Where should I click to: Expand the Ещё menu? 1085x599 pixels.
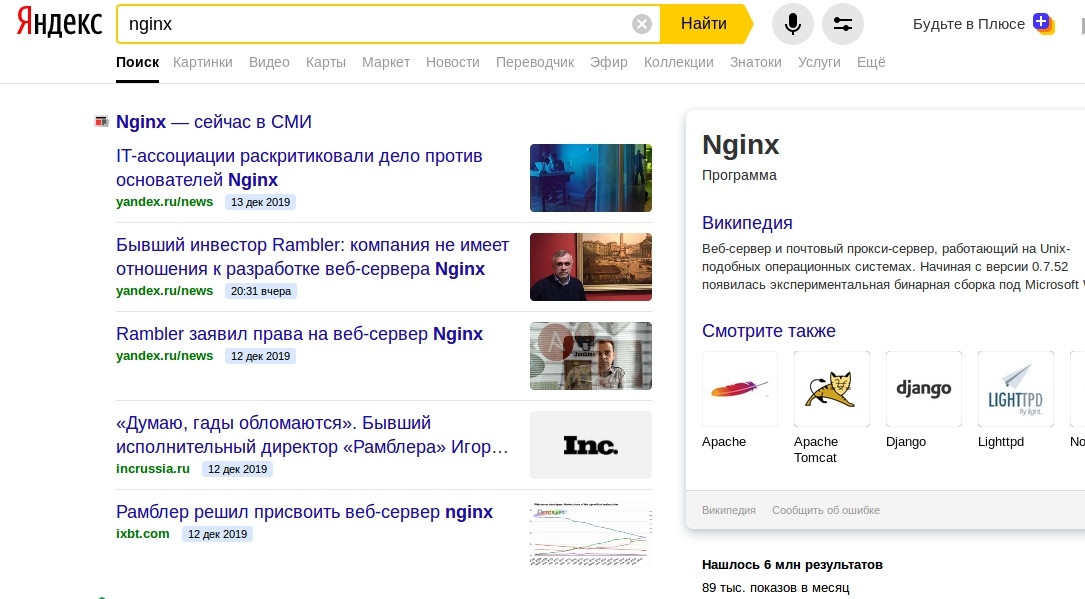(x=871, y=62)
